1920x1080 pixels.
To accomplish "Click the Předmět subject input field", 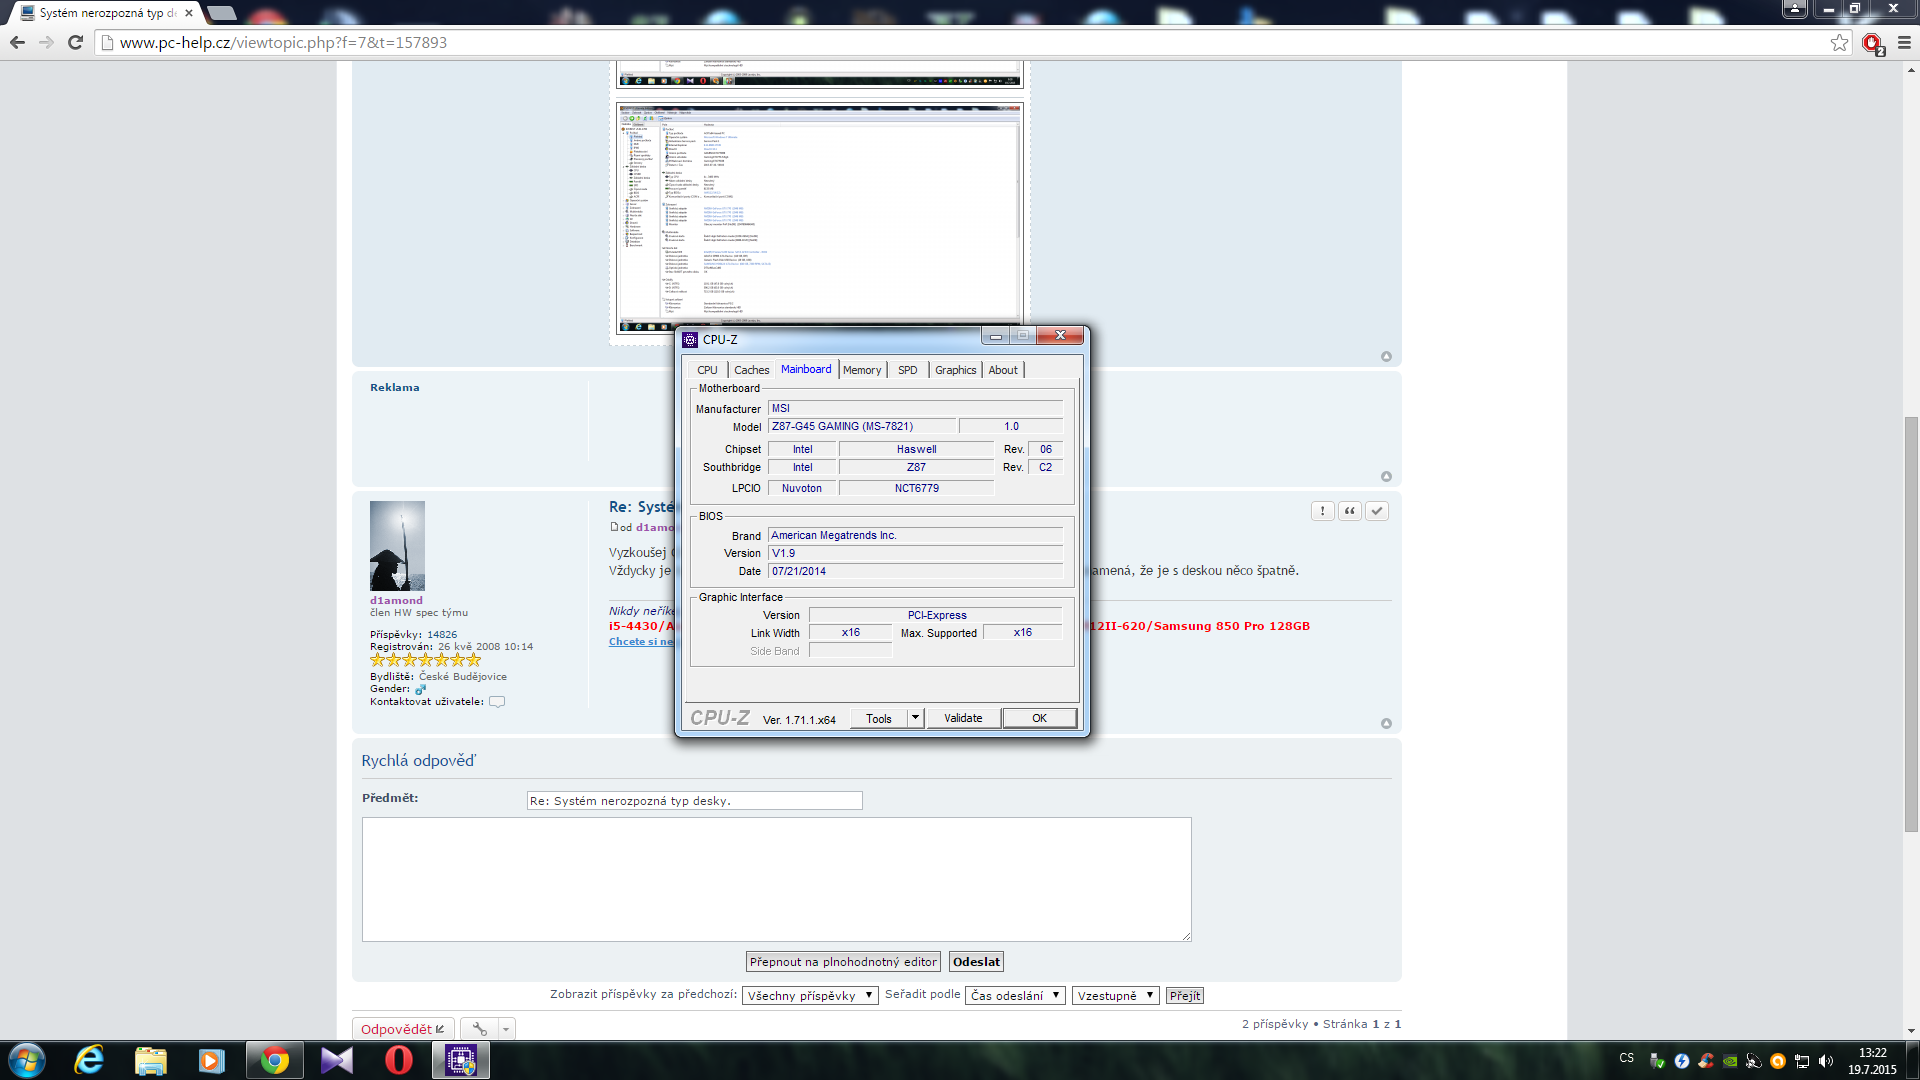I will (x=694, y=801).
